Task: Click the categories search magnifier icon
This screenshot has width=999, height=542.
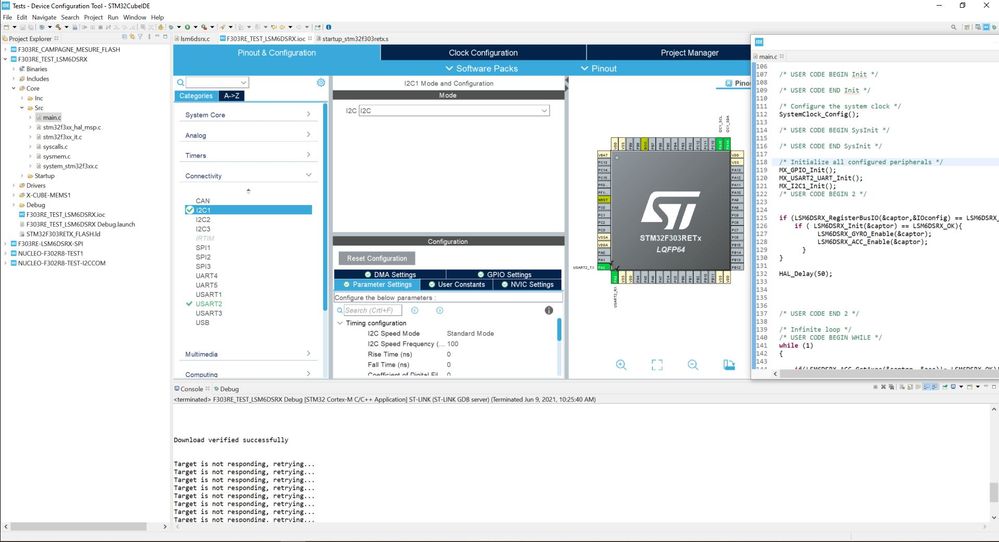Action: pyautogui.click(x=181, y=83)
